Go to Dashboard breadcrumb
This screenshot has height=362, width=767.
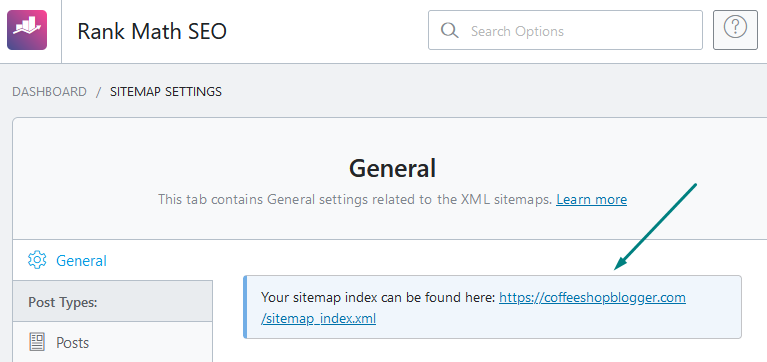[x=49, y=91]
